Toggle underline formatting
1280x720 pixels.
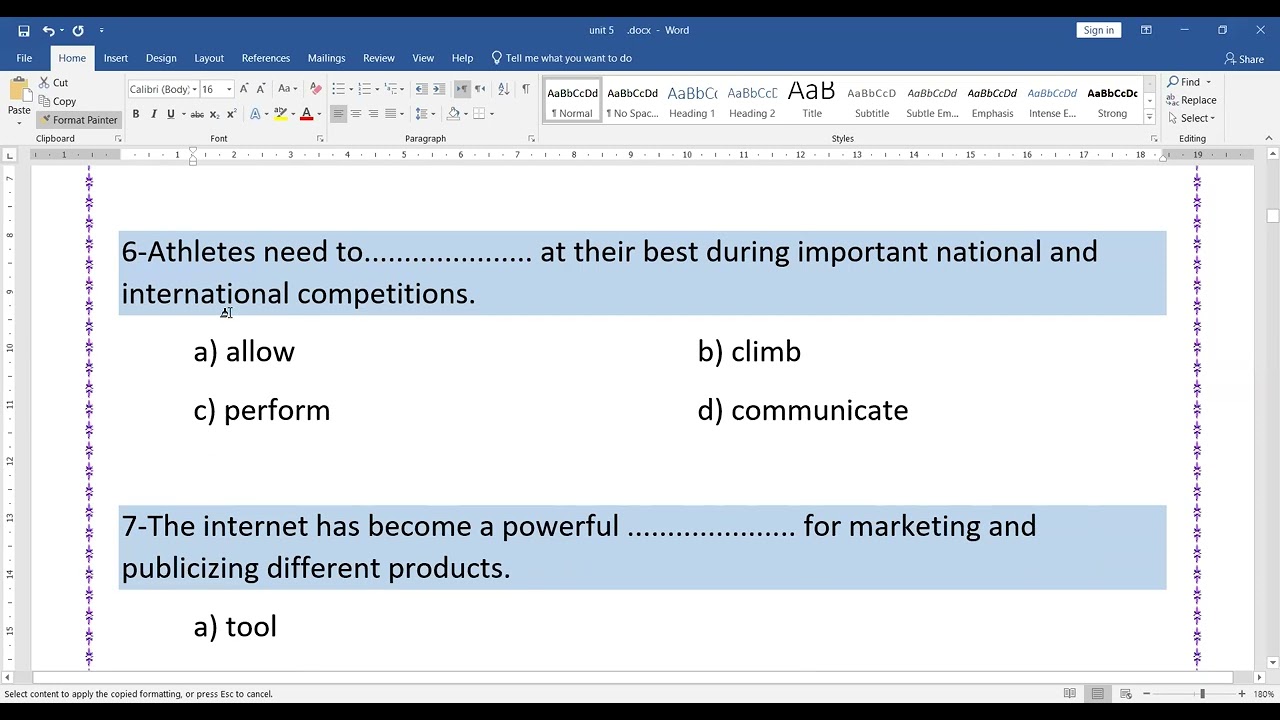(170, 114)
